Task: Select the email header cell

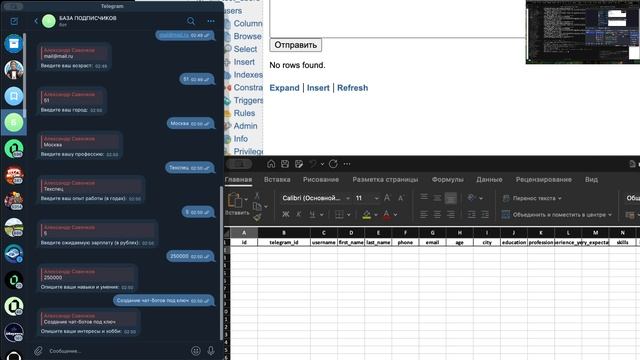Action: point(432,242)
